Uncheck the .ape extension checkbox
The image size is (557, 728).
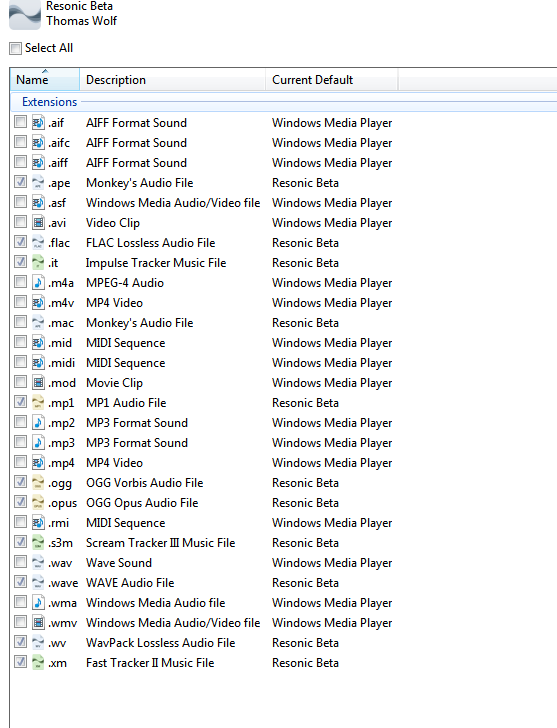[20, 182]
